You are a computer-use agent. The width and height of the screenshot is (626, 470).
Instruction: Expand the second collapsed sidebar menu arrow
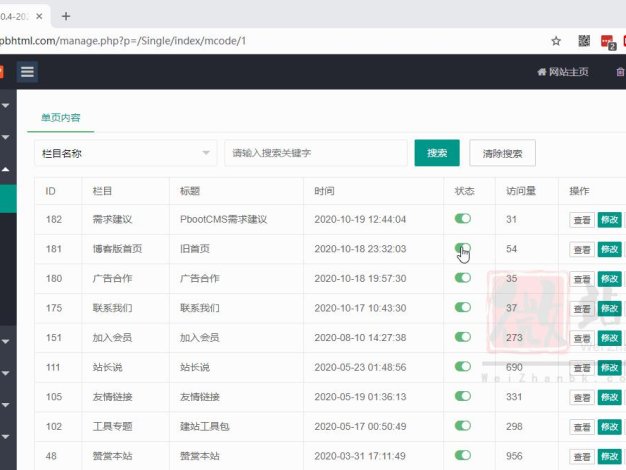6,137
